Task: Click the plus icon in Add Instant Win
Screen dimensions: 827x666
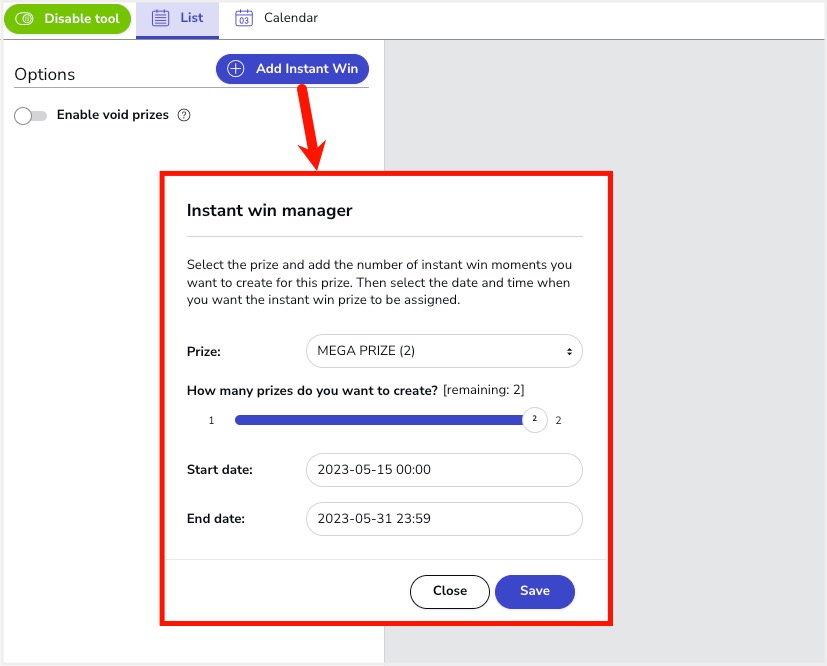Action: [236, 69]
